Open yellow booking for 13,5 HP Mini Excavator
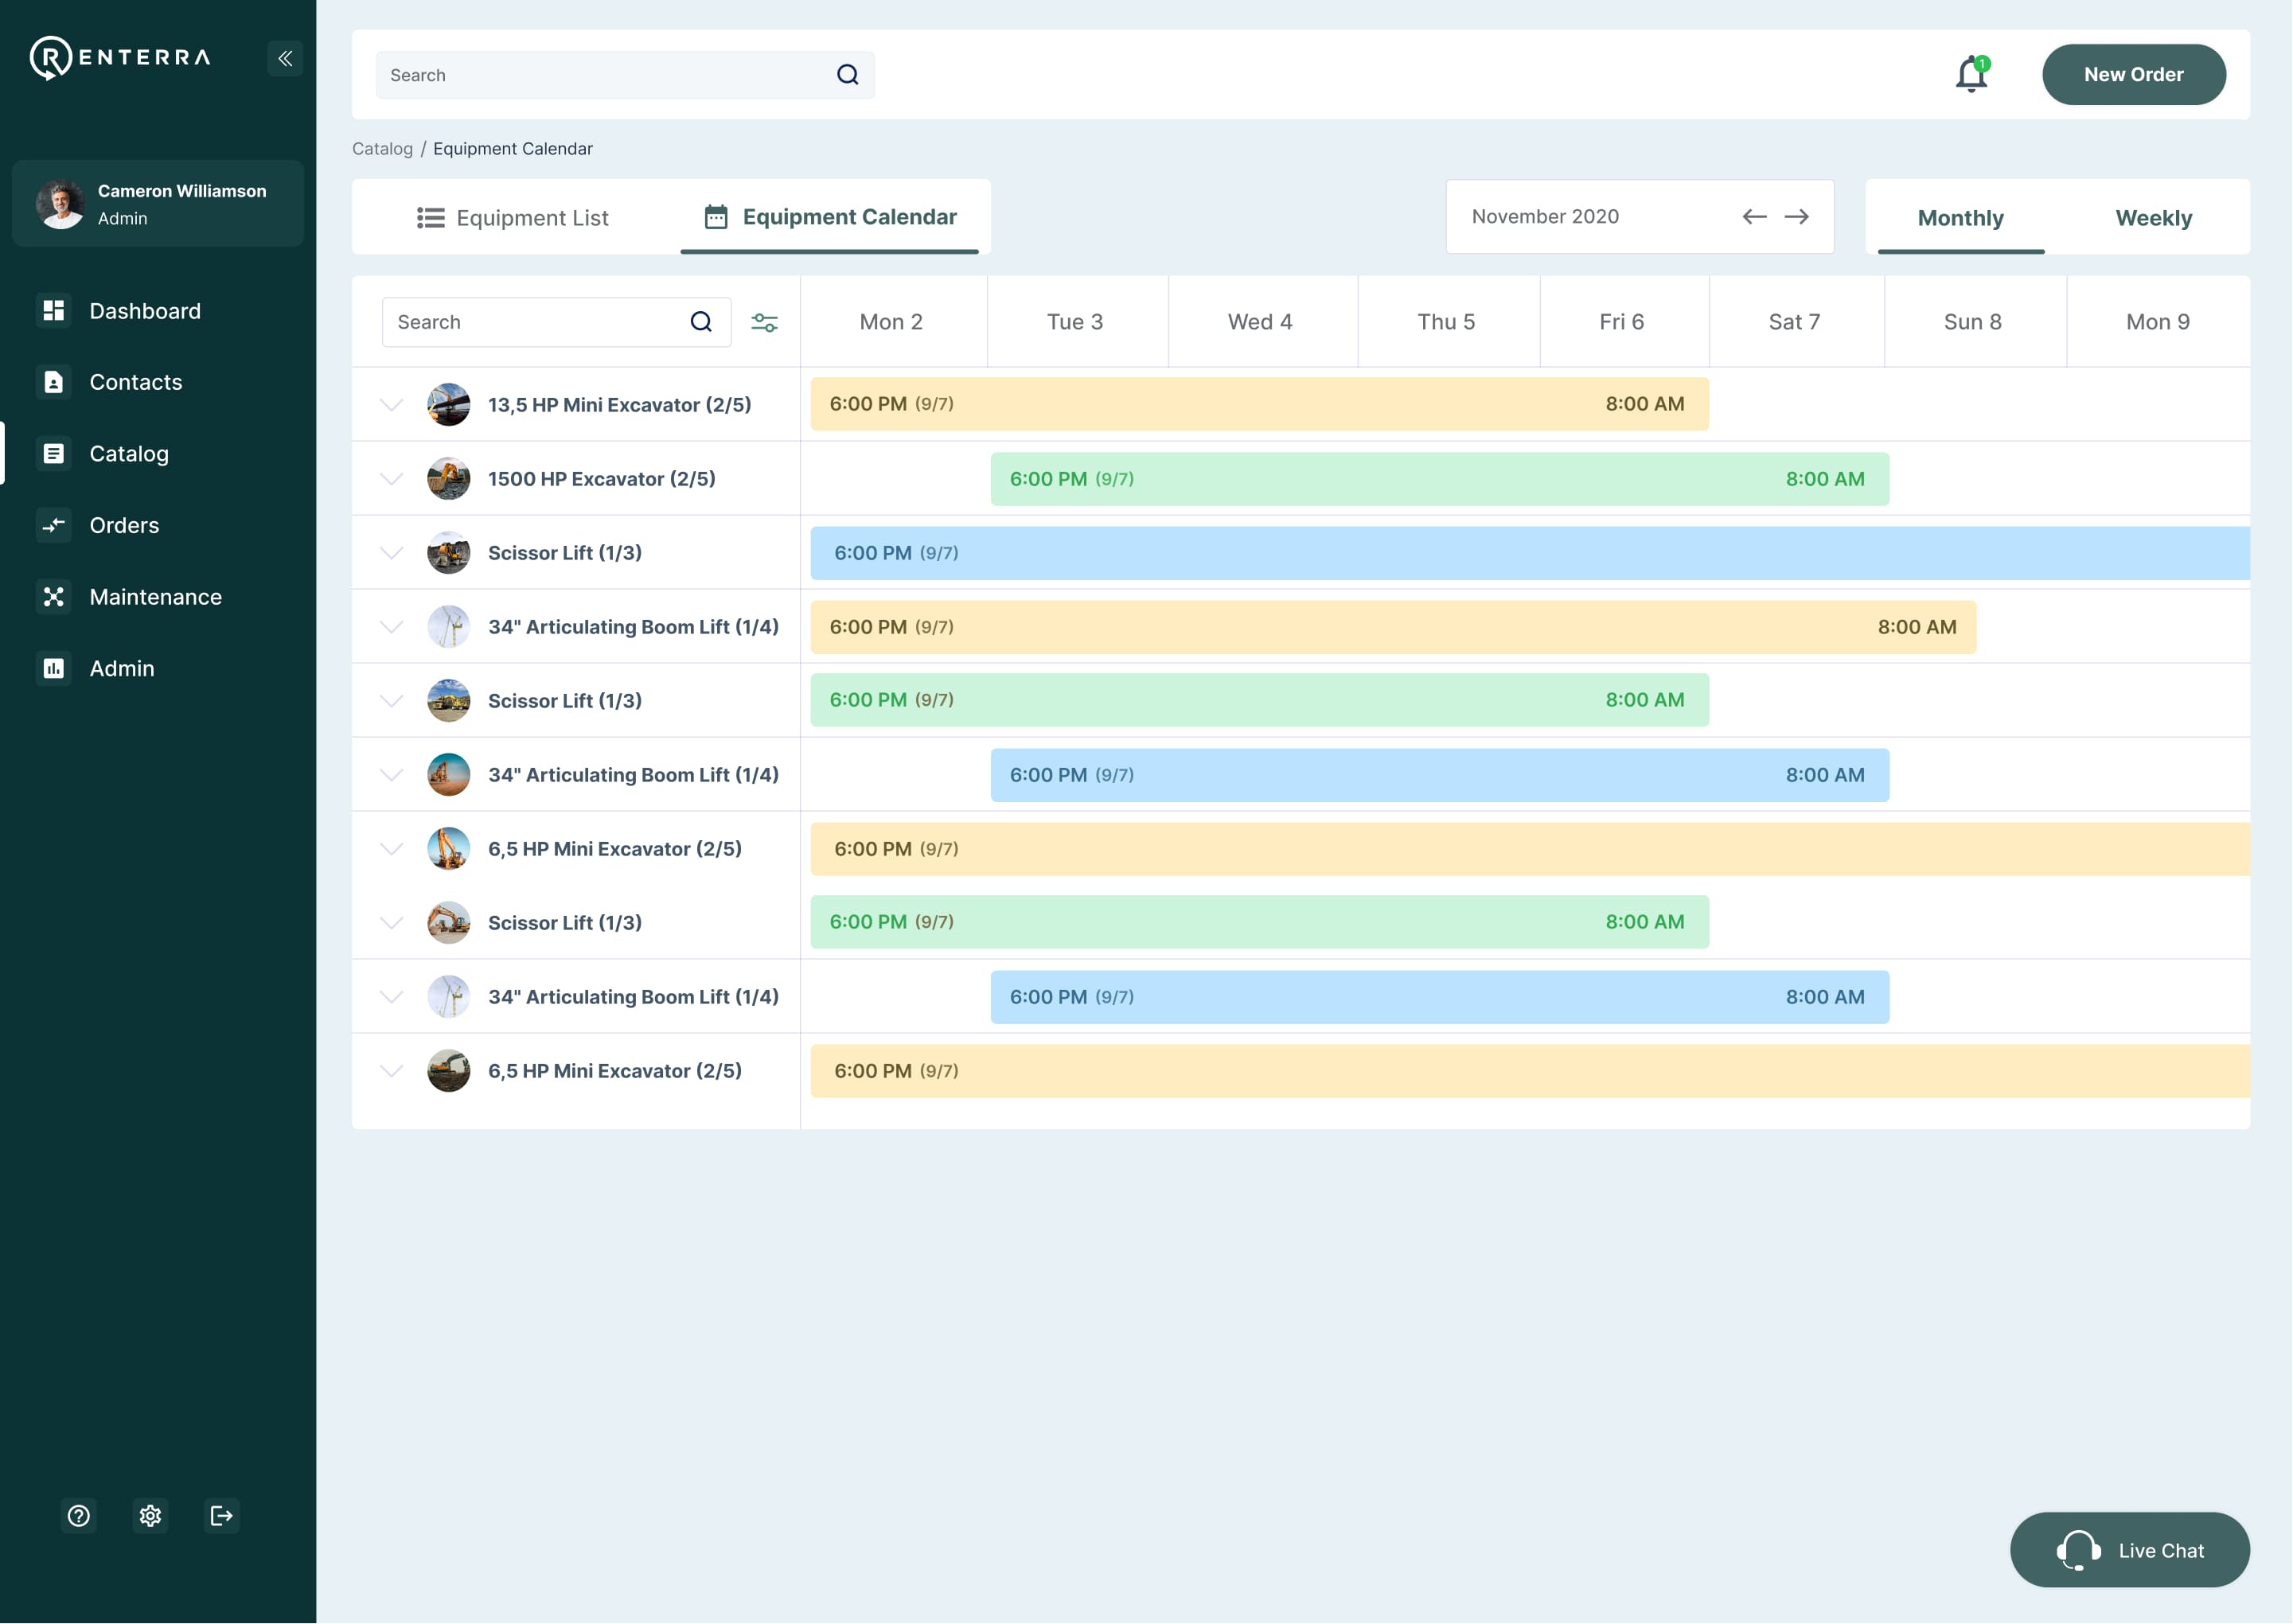Viewport: 2293px width, 1624px height. click(1259, 404)
